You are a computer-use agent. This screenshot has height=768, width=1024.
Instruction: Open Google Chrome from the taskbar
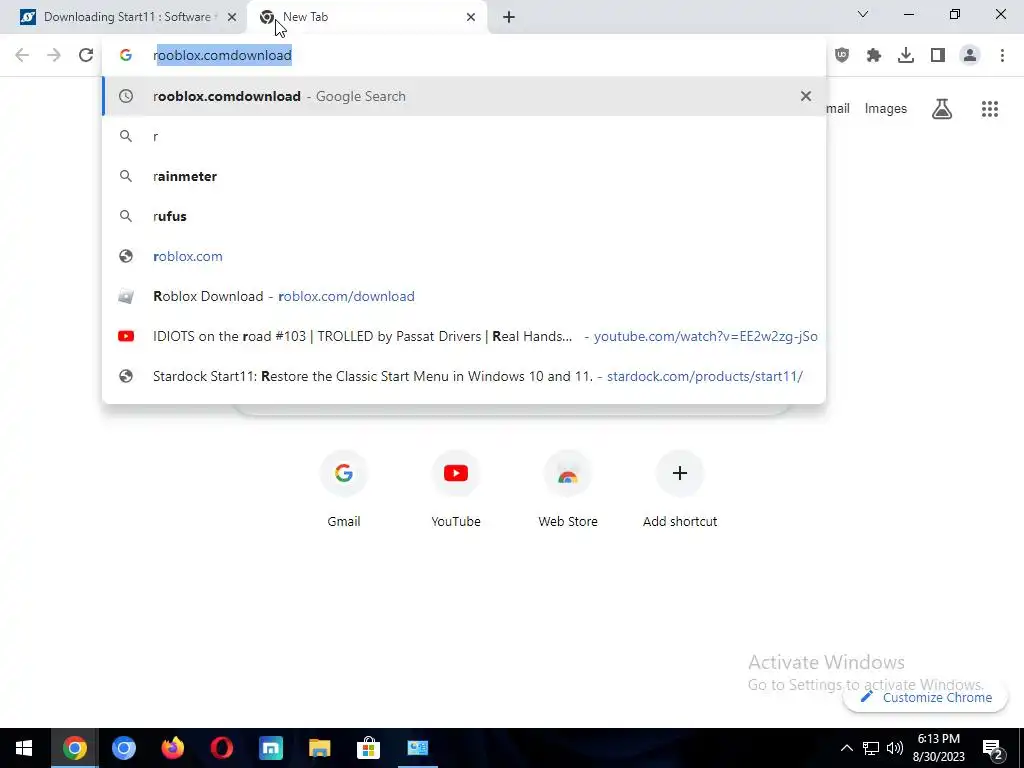click(x=74, y=748)
